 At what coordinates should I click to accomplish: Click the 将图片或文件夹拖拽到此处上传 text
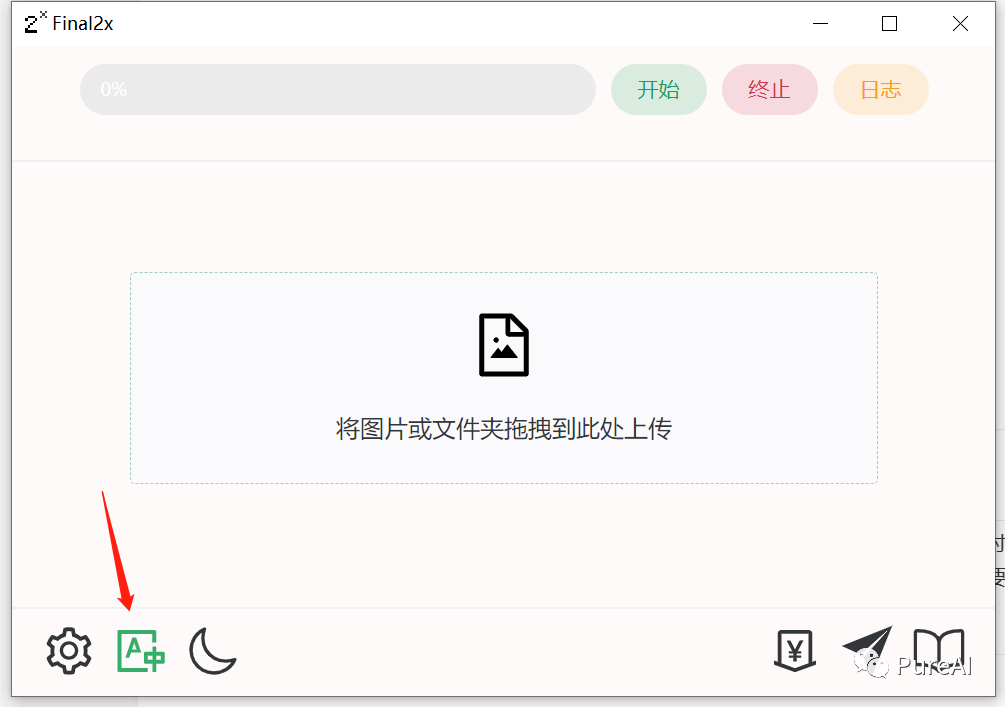pos(504,429)
